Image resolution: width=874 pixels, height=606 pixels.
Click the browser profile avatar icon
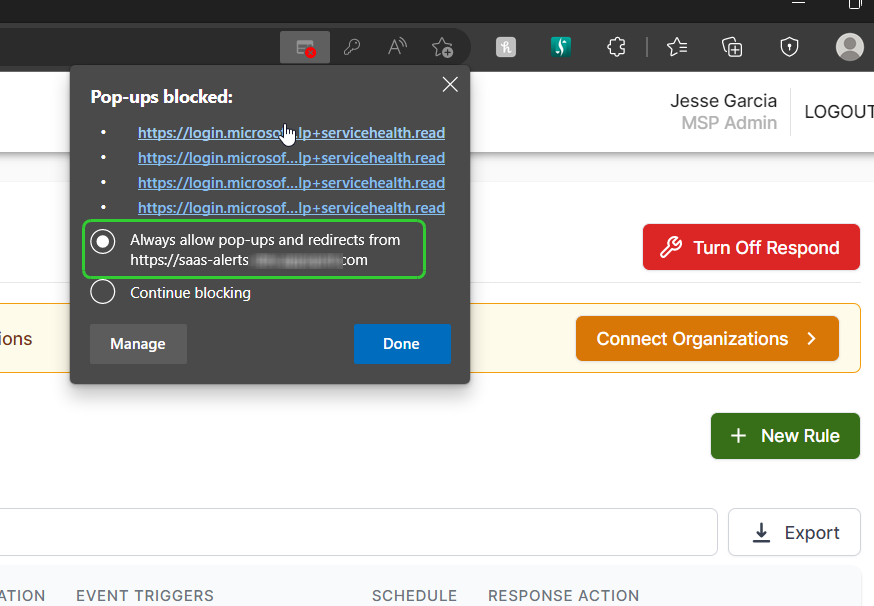tap(849, 47)
